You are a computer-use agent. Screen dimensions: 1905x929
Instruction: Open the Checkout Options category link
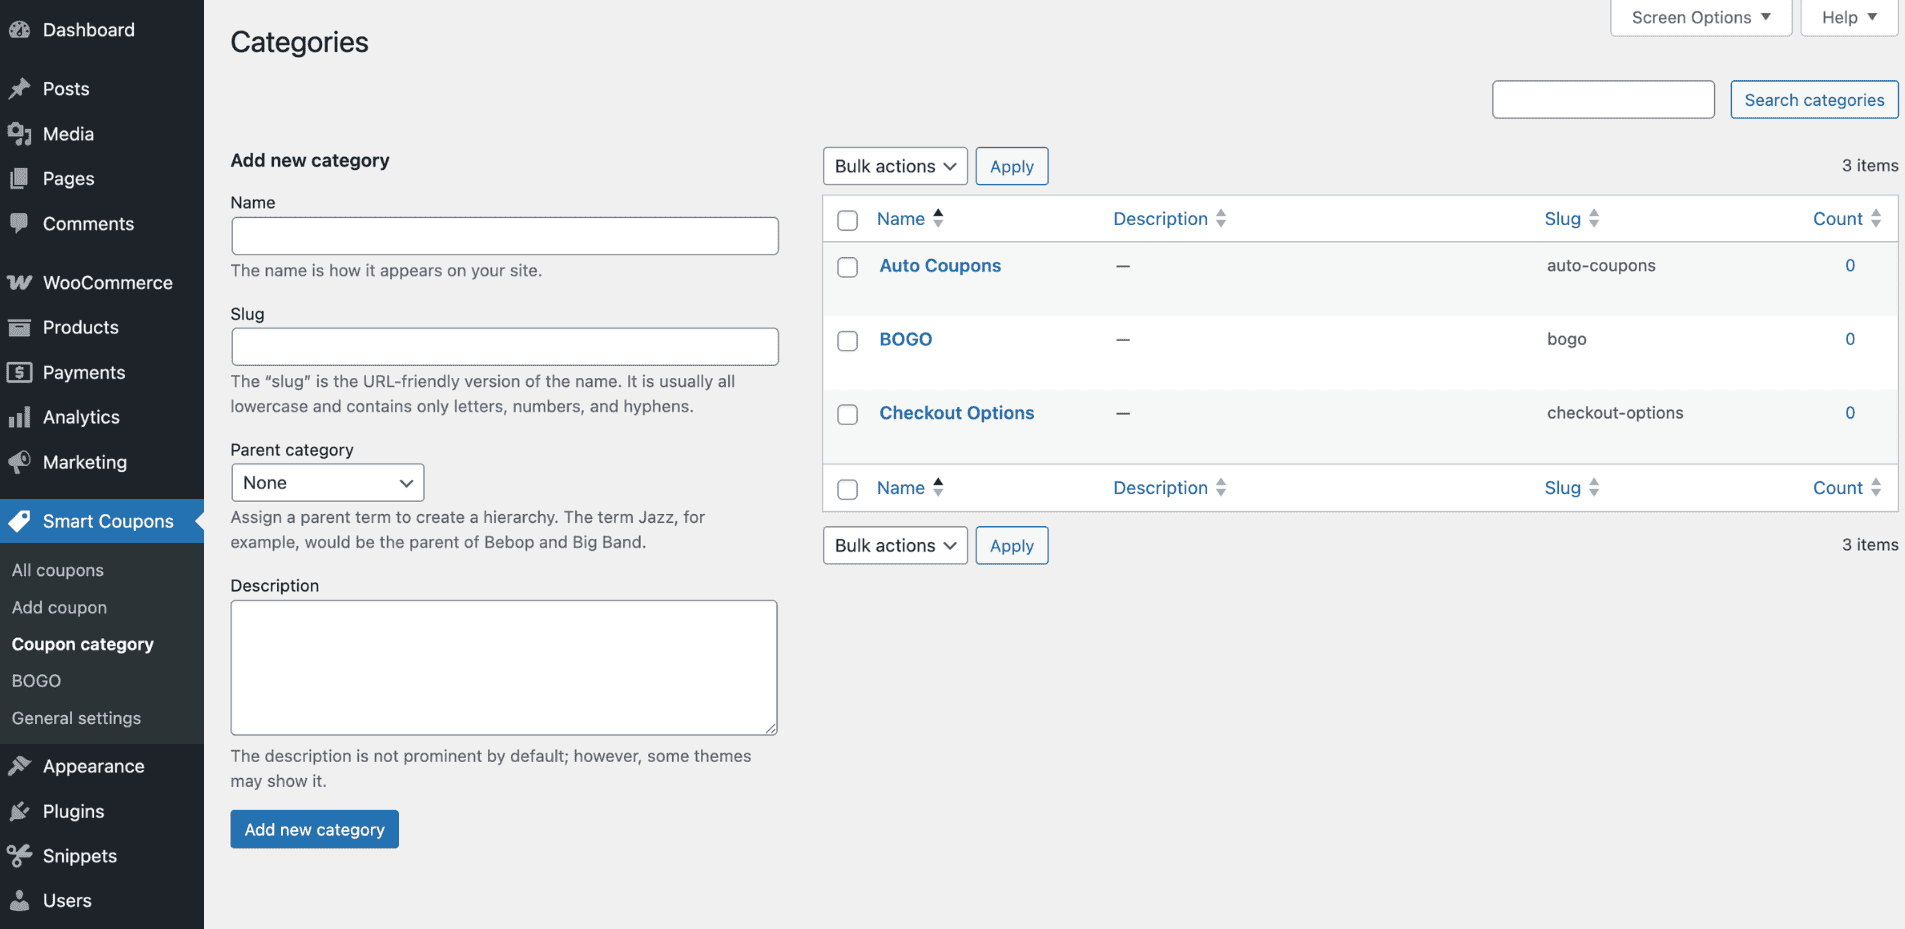(956, 412)
